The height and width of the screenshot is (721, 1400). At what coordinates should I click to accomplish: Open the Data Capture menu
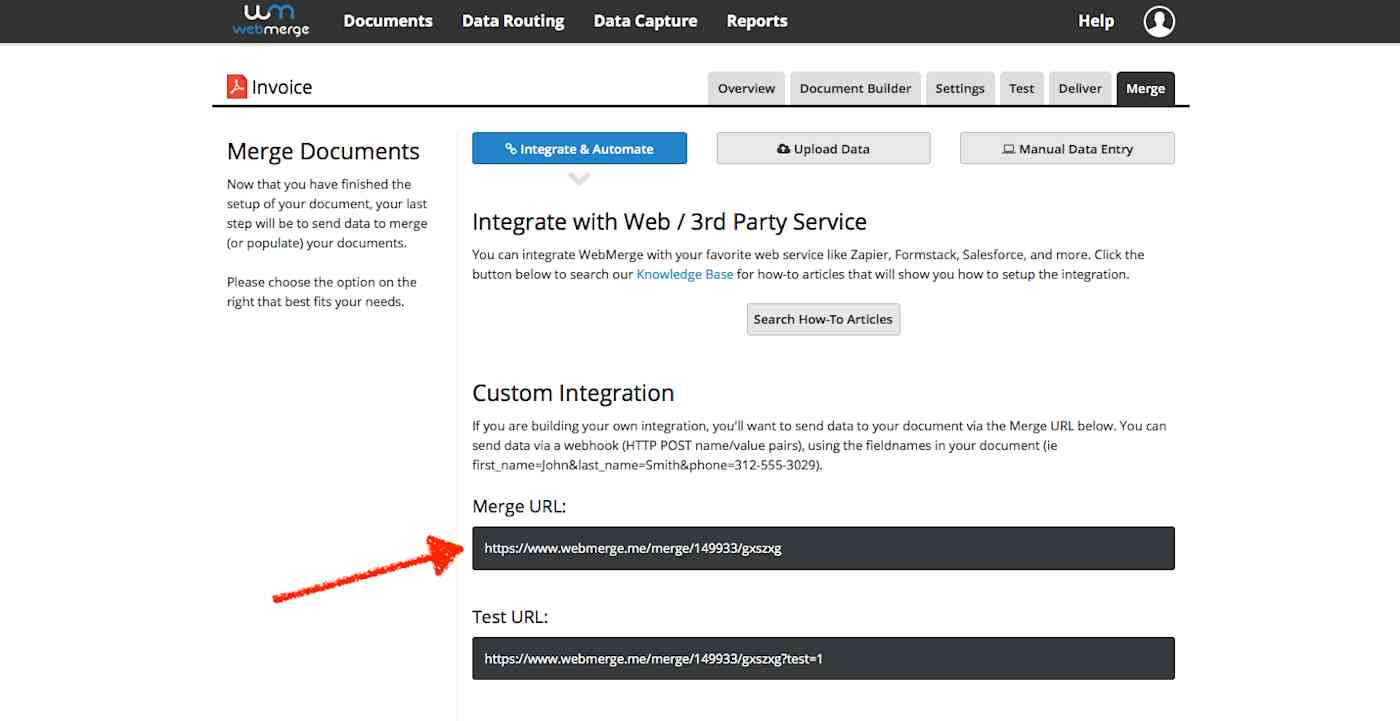[645, 20]
